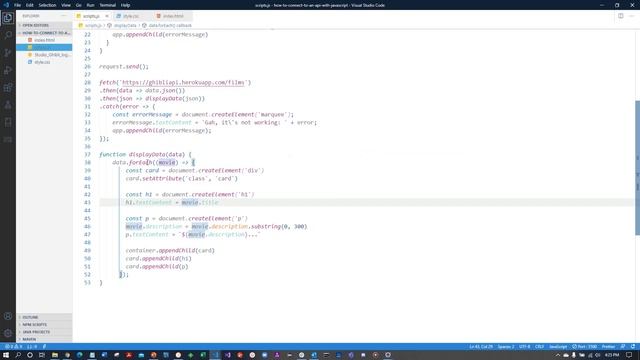
Task: Click line number 43 in the gutter
Action: [87, 202]
